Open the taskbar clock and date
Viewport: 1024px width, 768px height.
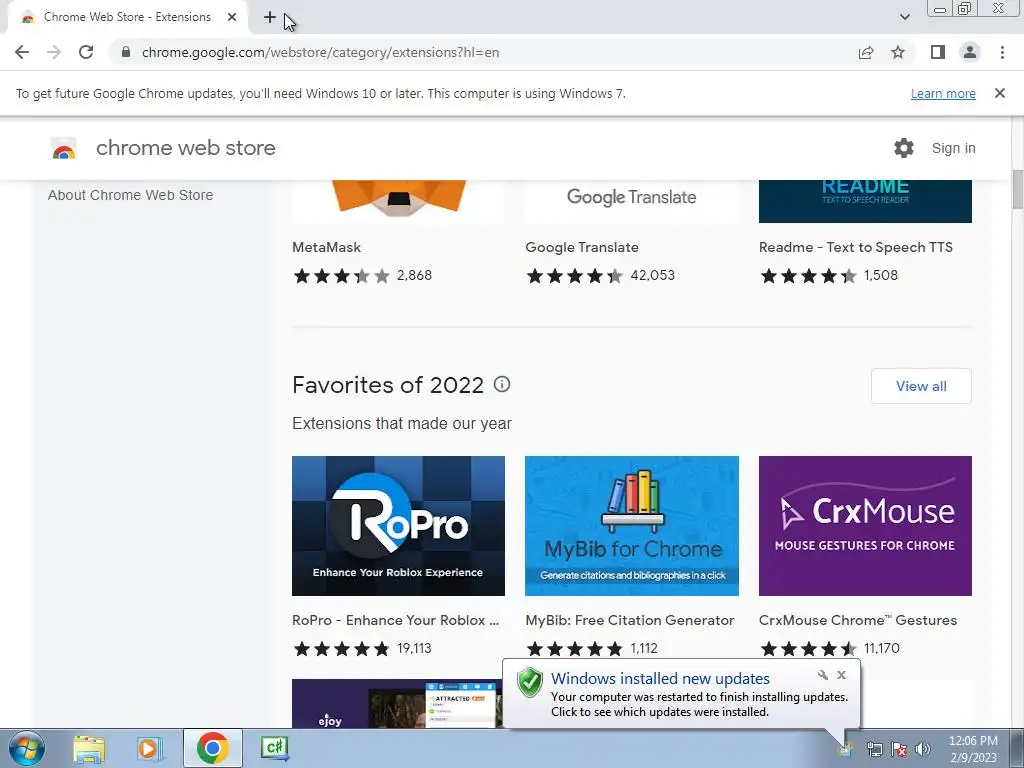click(973, 749)
